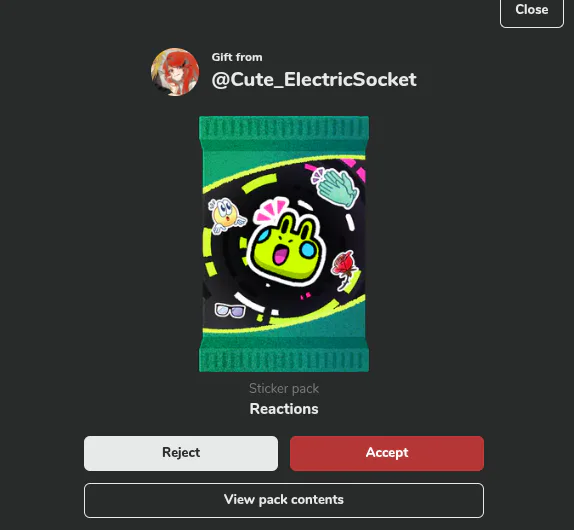Click the top crimped edge of pack
Viewport: 574px width, 530px height.
pos(284,128)
